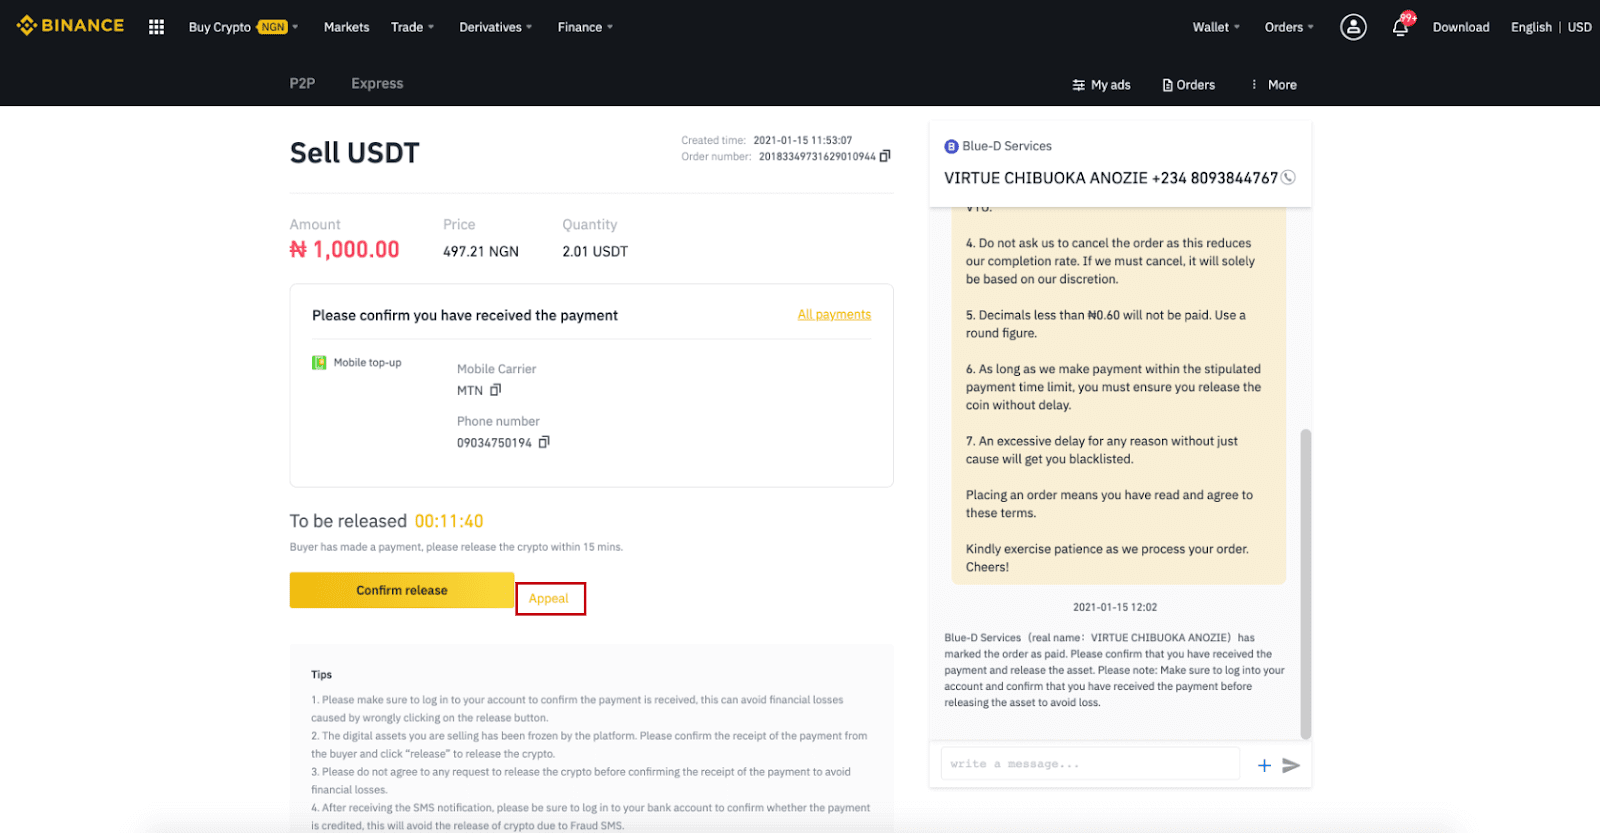Switch to the Express tab
This screenshot has height=833, width=1600.
point(377,84)
